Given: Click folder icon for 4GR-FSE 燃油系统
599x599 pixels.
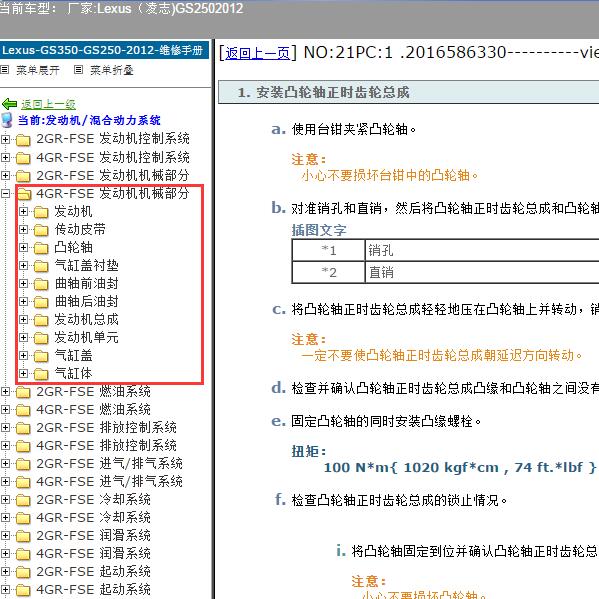Looking at the screenshot, I should point(23,410).
